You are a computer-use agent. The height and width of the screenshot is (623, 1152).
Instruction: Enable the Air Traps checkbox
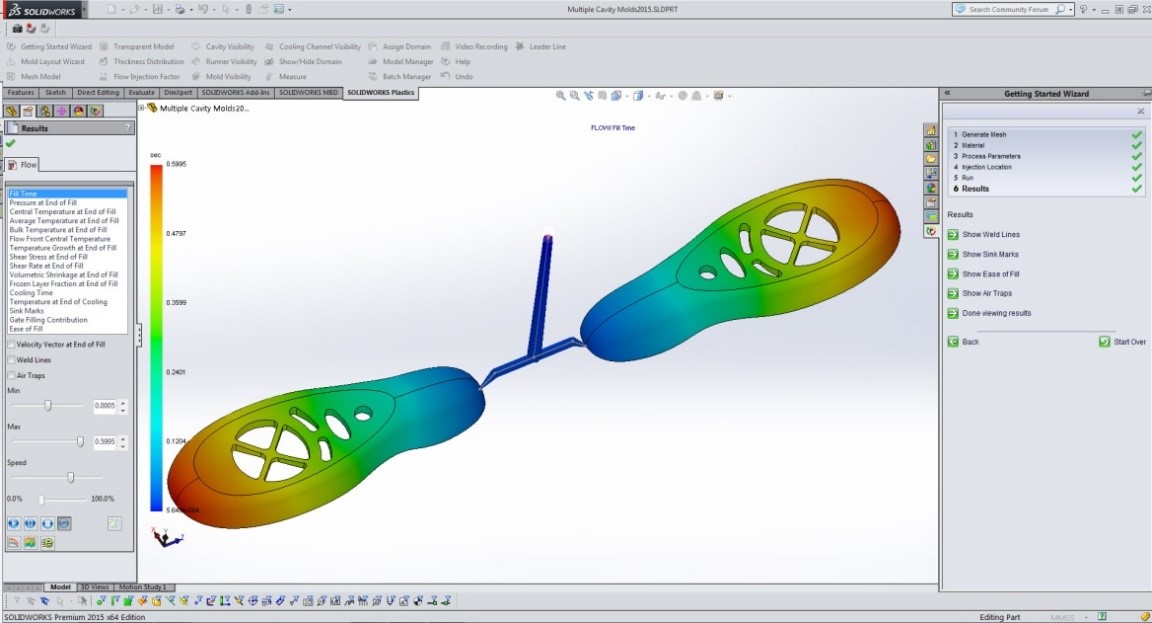click(11, 375)
